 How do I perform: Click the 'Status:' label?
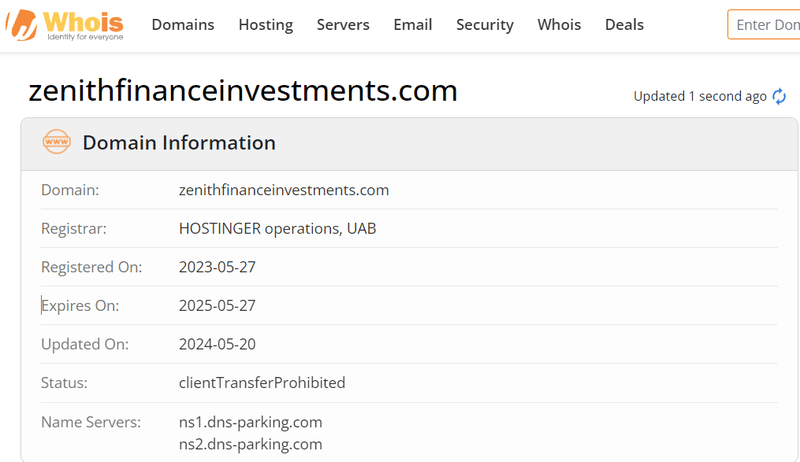click(x=64, y=383)
